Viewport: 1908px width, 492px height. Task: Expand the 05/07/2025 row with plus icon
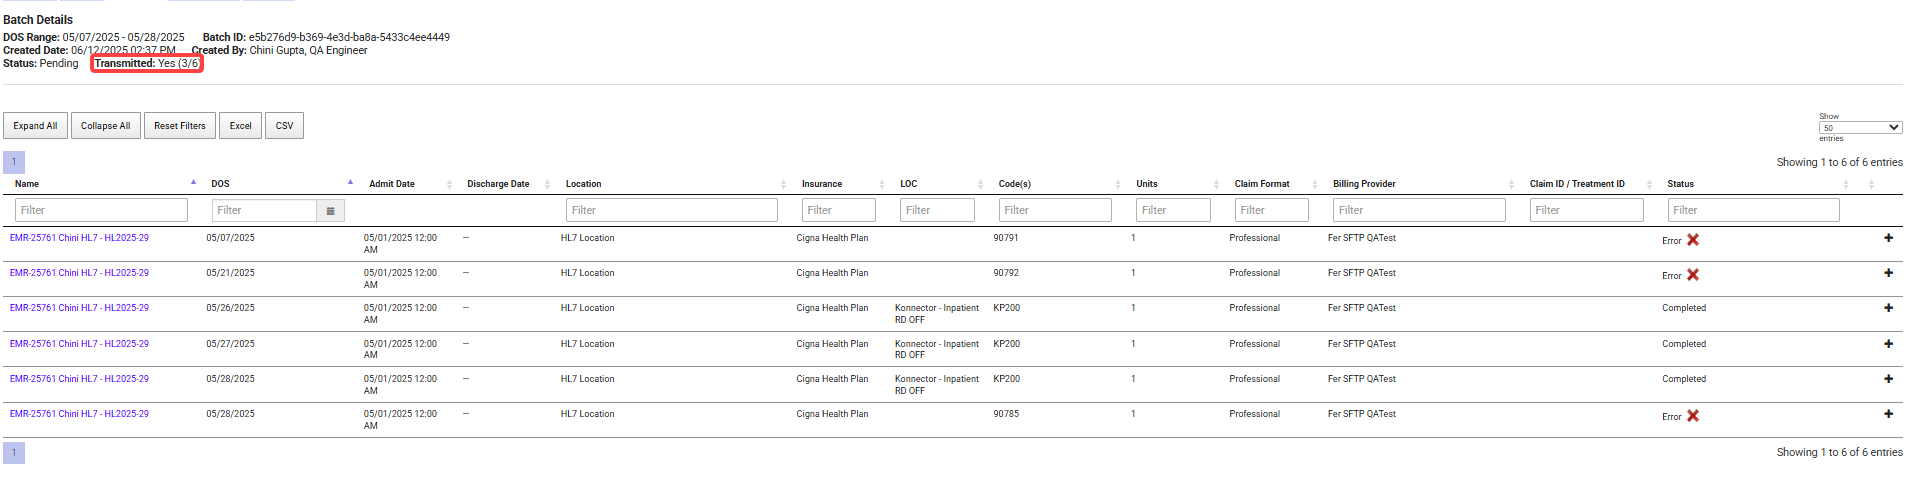[1888, 238]
